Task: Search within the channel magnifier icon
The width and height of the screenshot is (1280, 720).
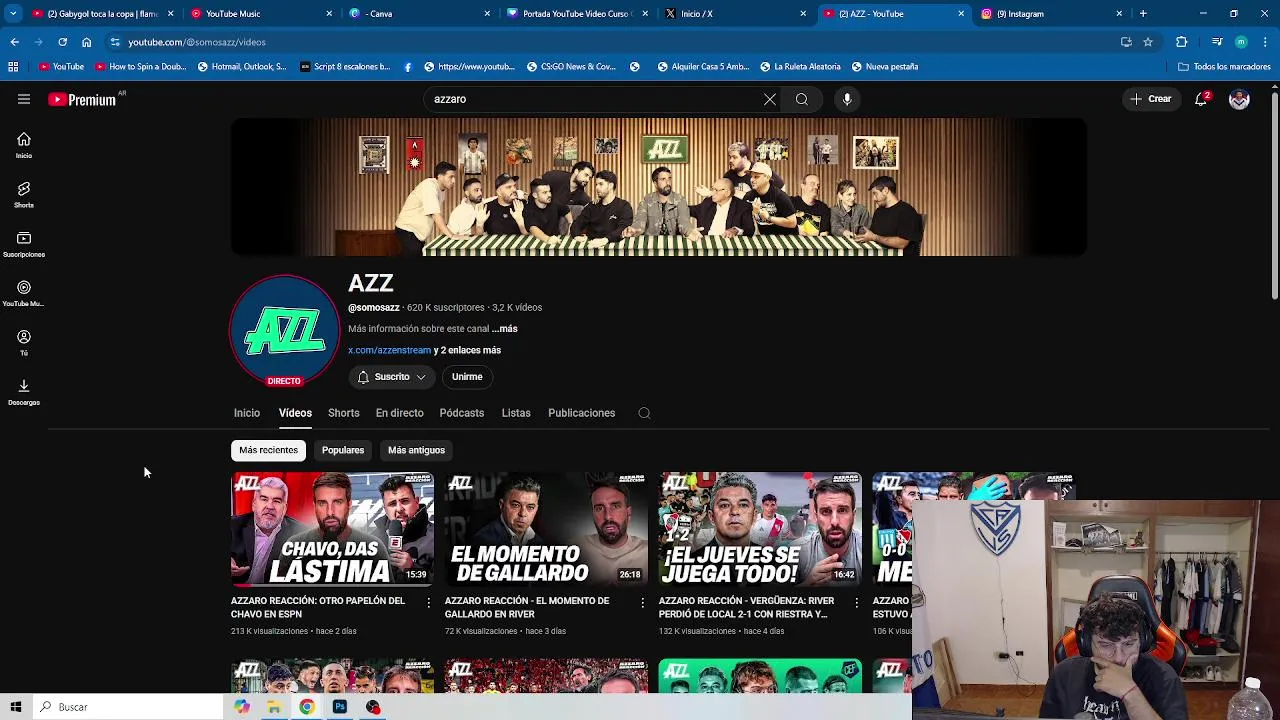Action: tap(644, 413)
